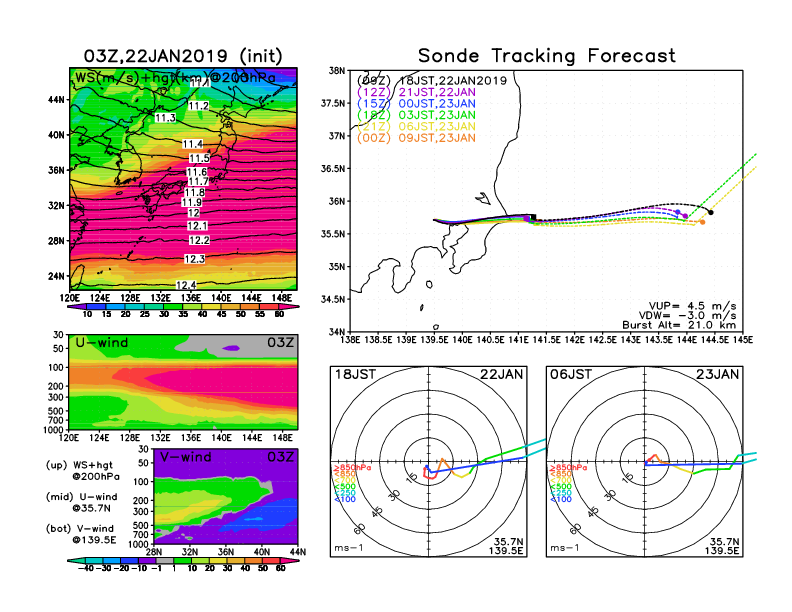Pick the purple below-10 swatch on wind-speed colorbar
The height and width of the screenshot is (612, 792).
[76, 307]
